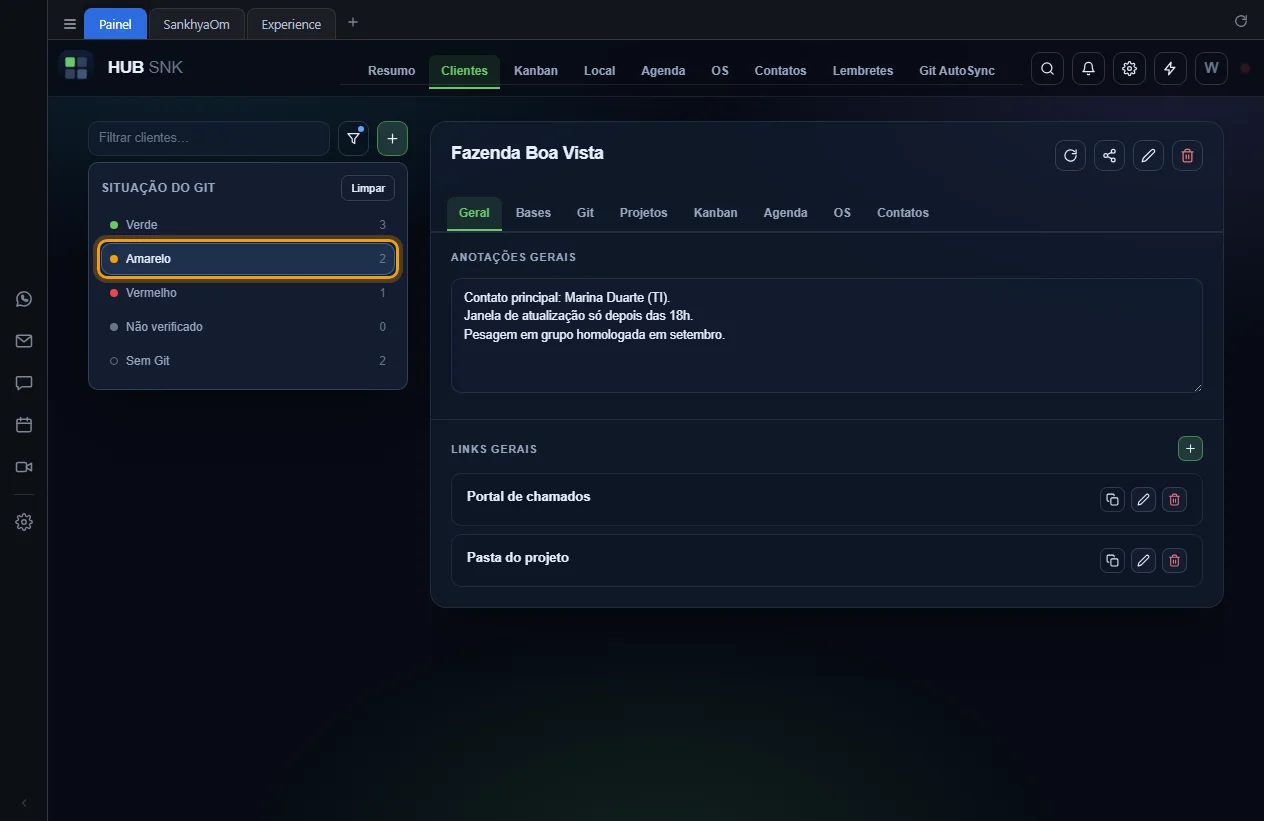Select the Amarelo git status filter
This screenshot has height=821, width=1264.
click(x=248, y=259)
